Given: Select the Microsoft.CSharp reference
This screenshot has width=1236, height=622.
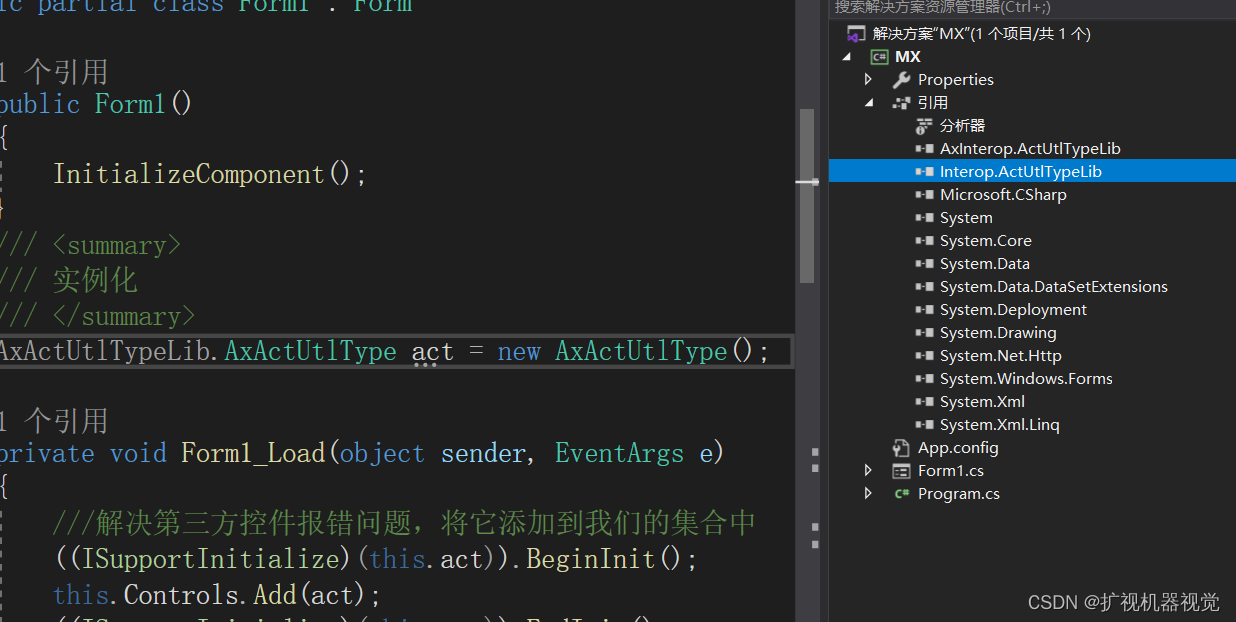Looking at the screenshot, I should pos(1003,194).
